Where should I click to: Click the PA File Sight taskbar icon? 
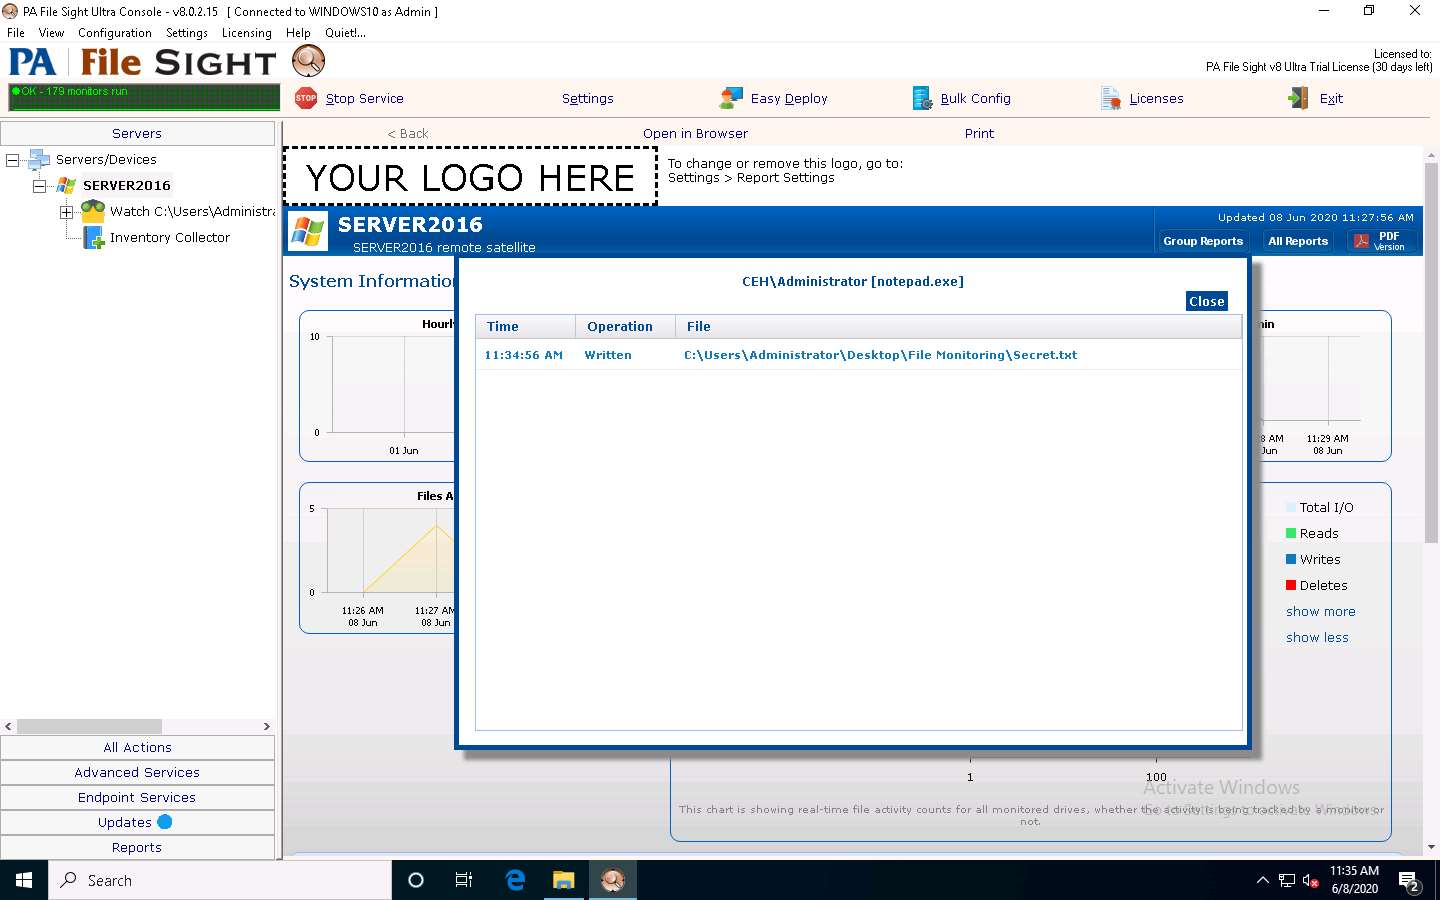tap(613, 880)
